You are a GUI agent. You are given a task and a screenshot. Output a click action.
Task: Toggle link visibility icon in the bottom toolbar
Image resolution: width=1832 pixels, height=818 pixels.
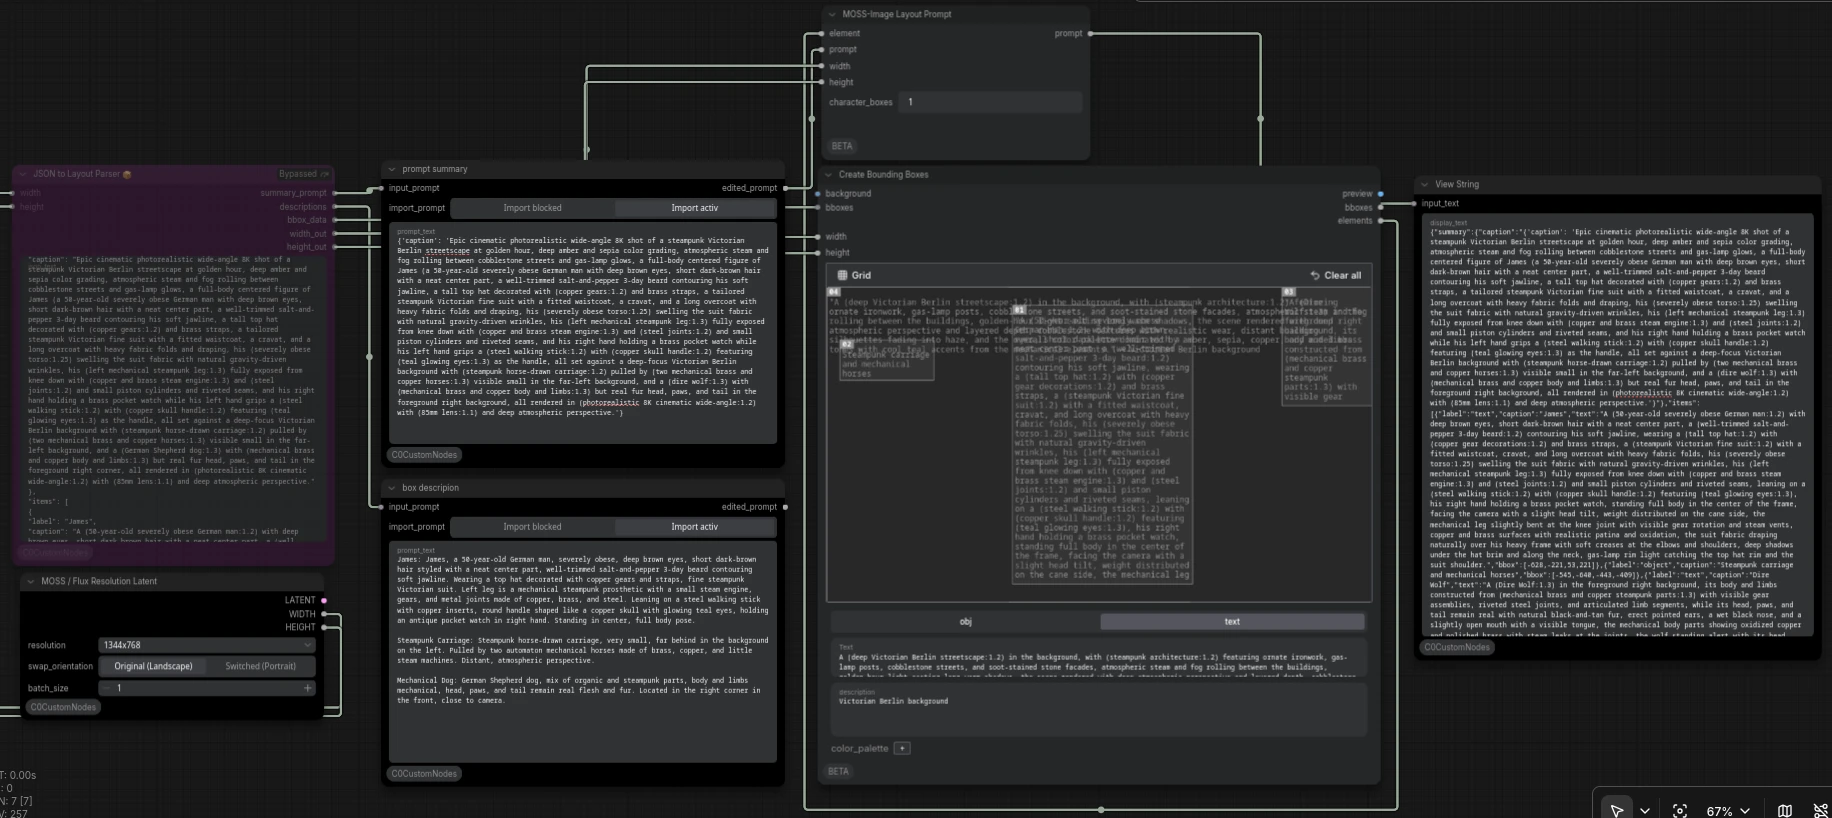pos(1820,811)
